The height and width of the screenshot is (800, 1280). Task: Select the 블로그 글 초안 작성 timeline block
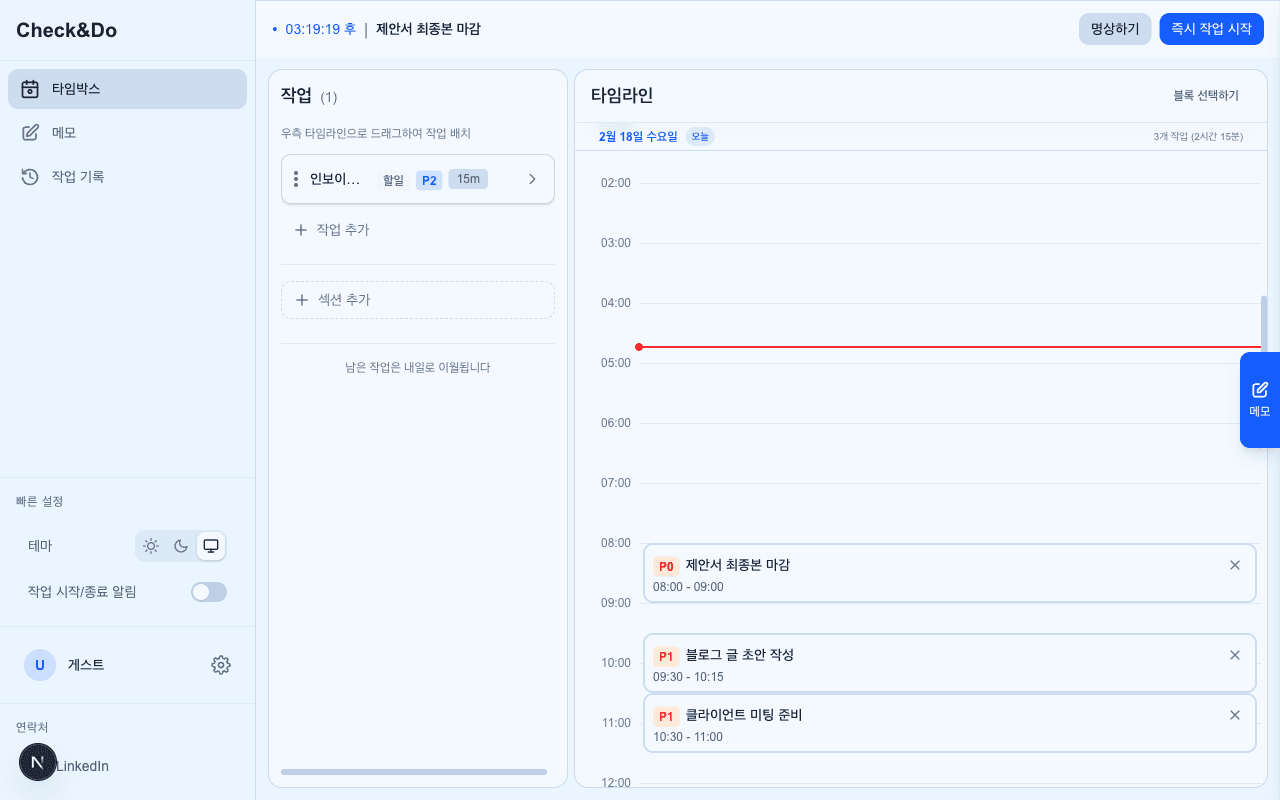(949, 663)
